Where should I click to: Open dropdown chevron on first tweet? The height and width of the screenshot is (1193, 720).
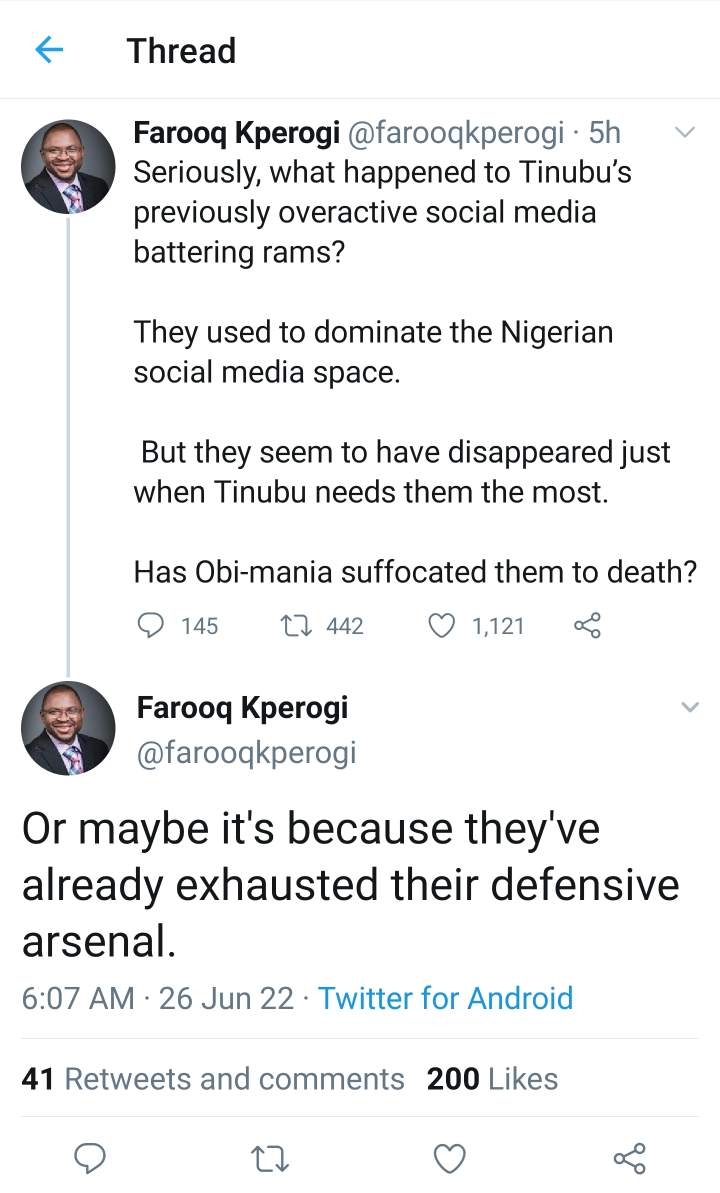(x=687, y=132)
